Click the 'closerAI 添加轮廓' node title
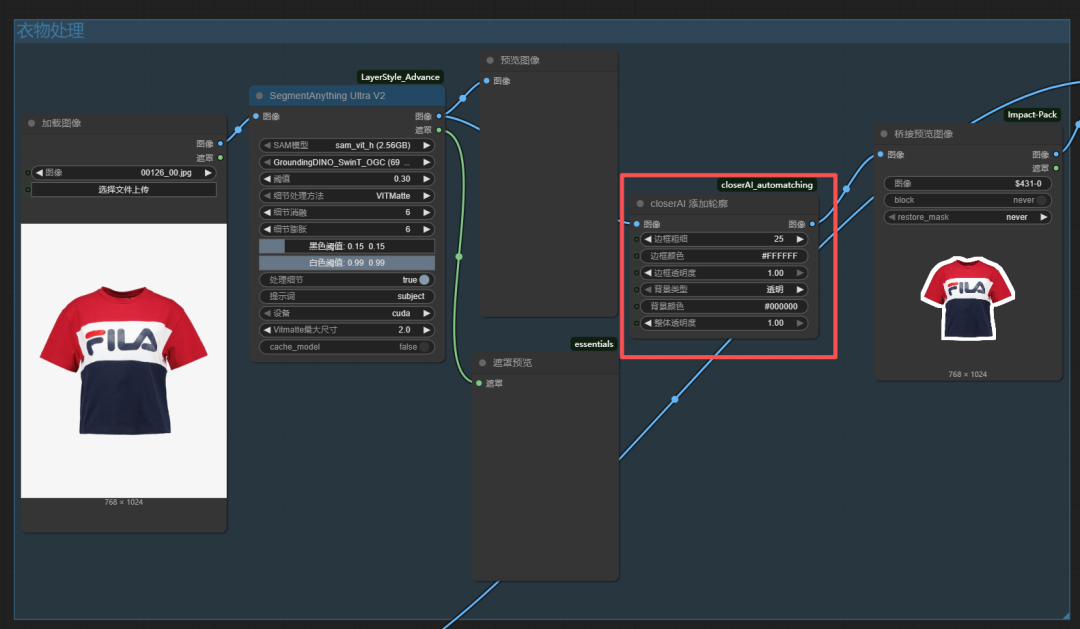This screenshot has width=1080, height=629. coord(689,204)
